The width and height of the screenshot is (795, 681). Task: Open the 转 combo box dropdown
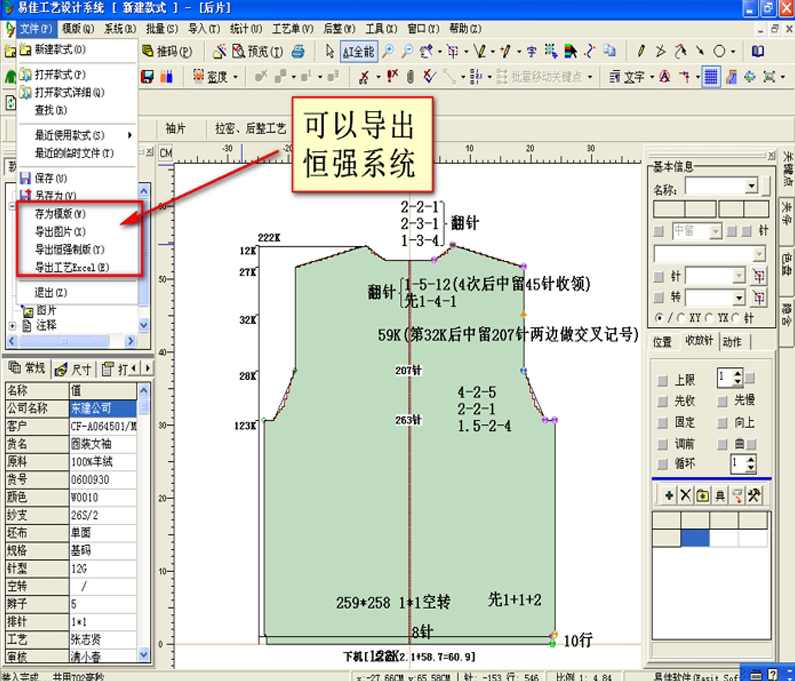click(739, 297)
